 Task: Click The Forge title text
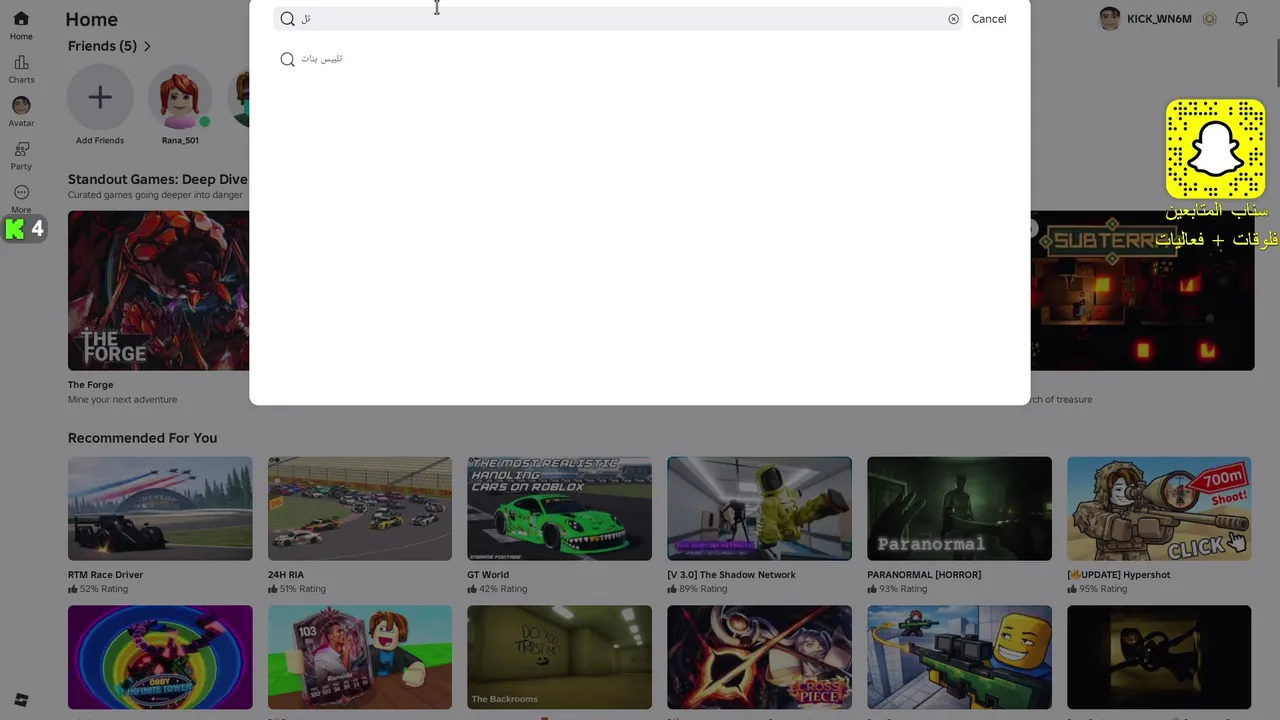(x=90, y=385)
